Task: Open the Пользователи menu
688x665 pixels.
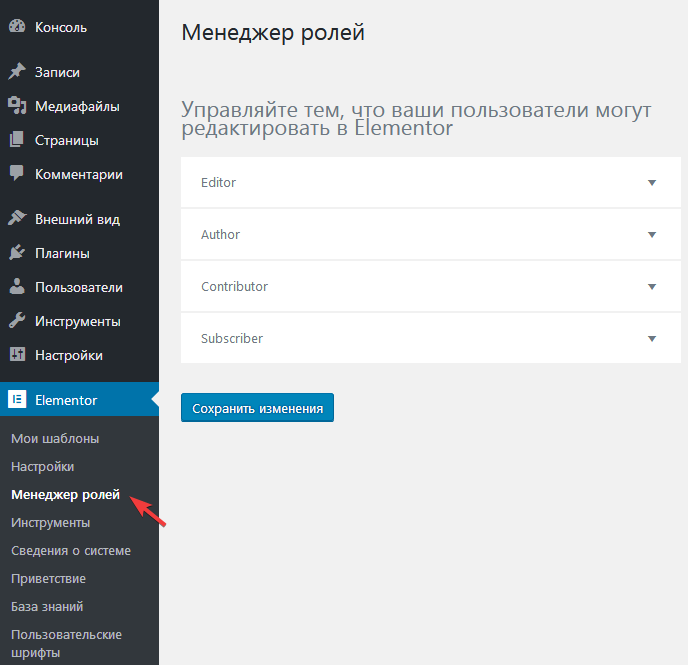Action: pyautogui.click(x=79, y=287)
